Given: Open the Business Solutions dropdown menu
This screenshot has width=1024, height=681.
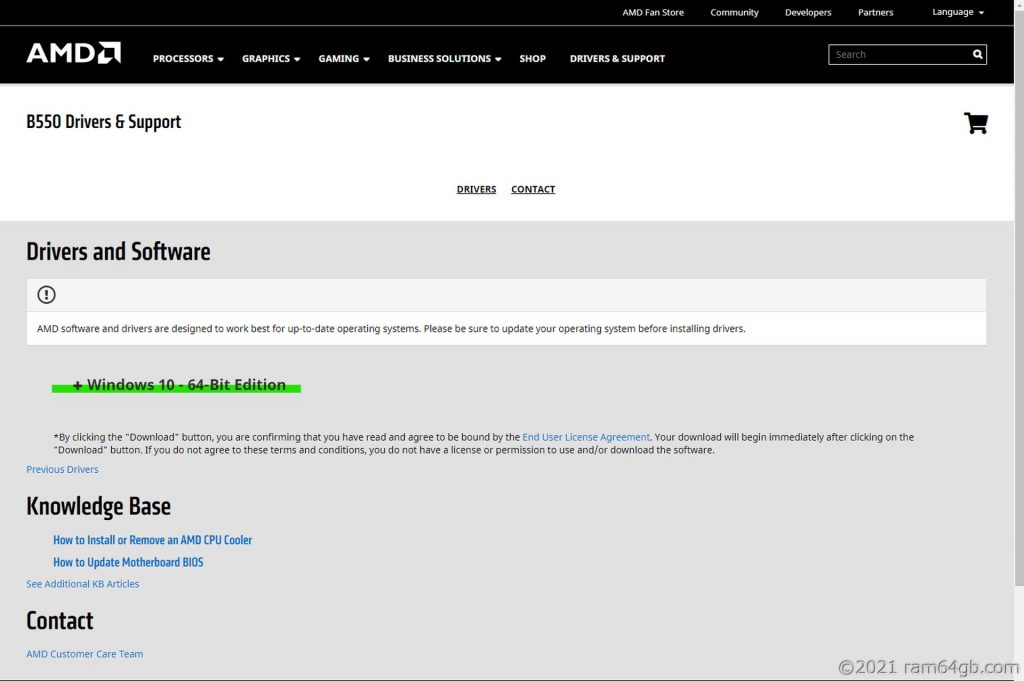Looking at the screenshot, I should point(445,59).
